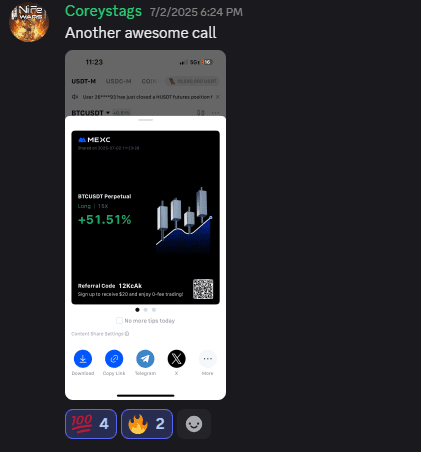The width and height of the screenshot is (421, 452).
Task: Check the No more tips today box
Action: click(x=119, y=320)
